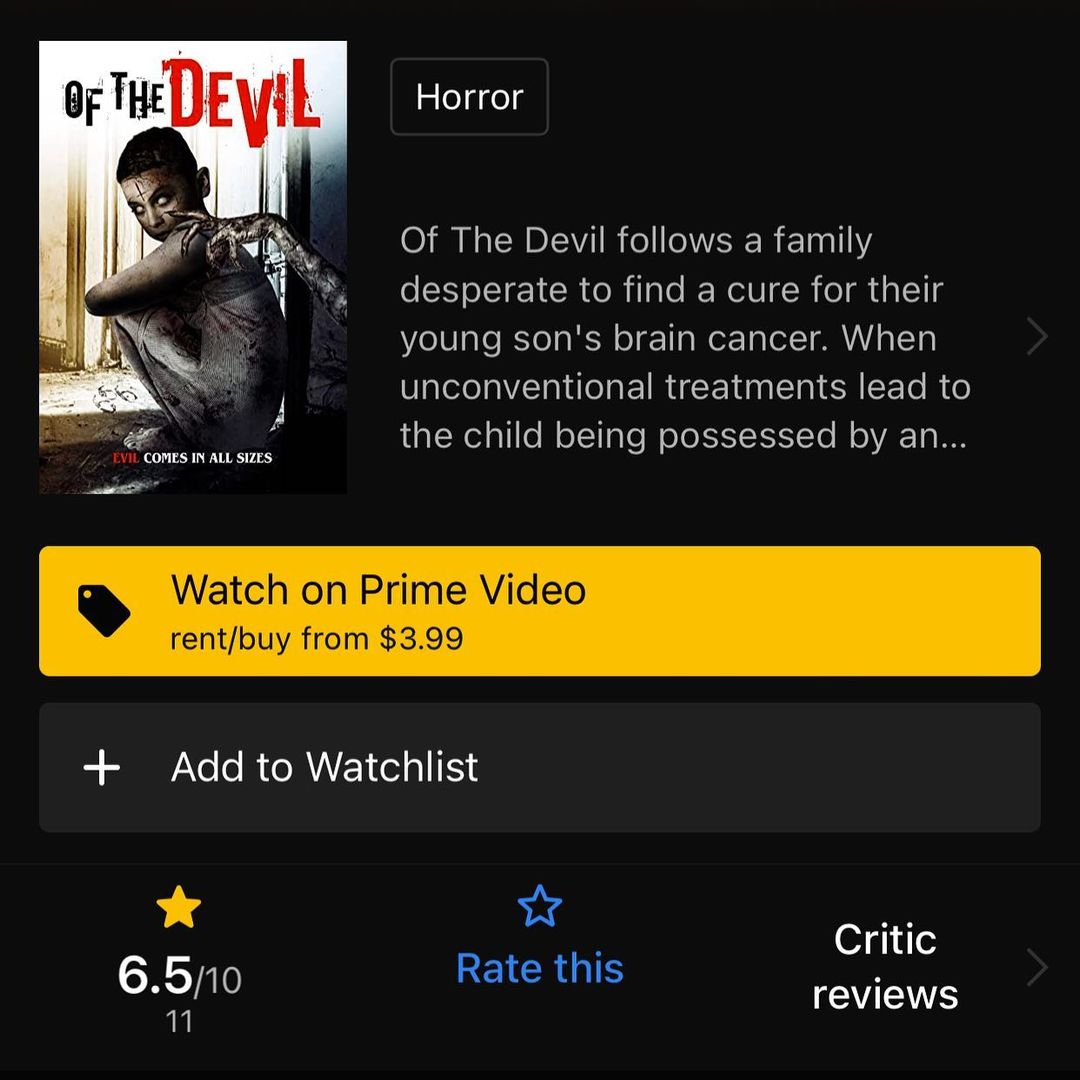Tap the 11 ratings count number
This screenshot has height=1080, width=1080.
(179, 1021)
